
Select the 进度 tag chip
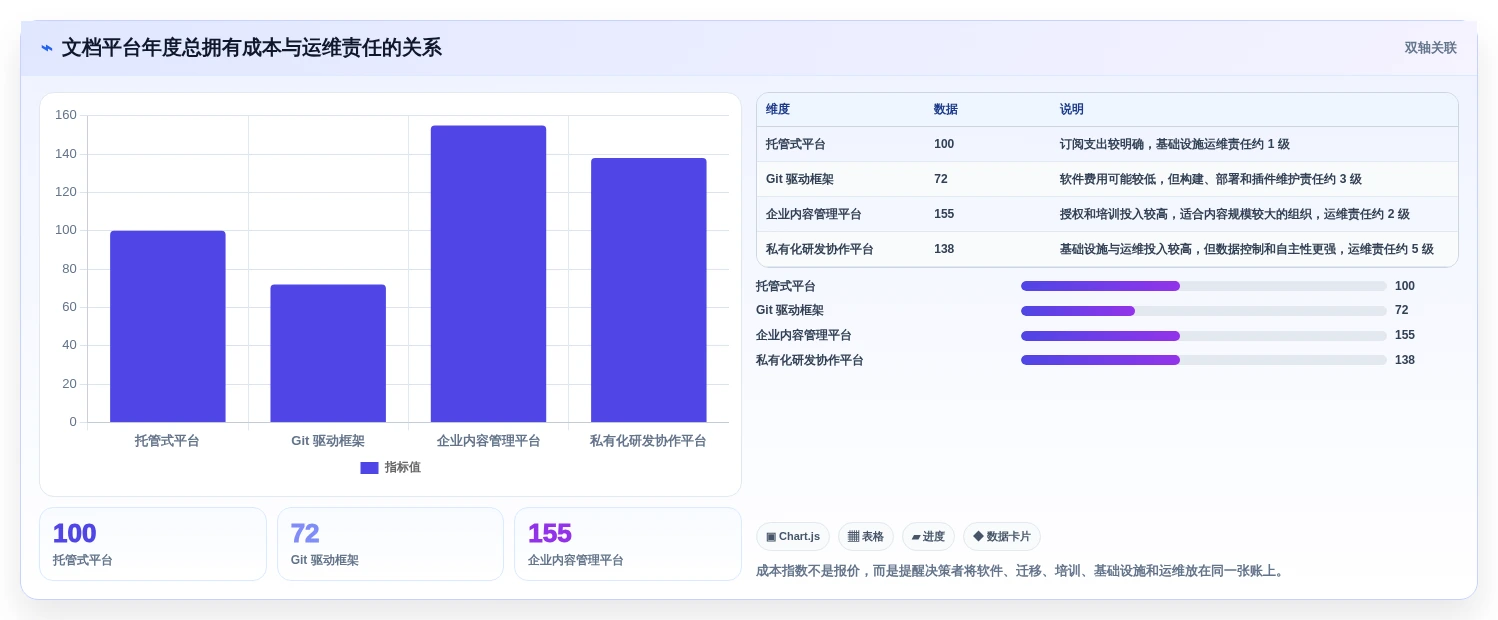tap(928, 537)
